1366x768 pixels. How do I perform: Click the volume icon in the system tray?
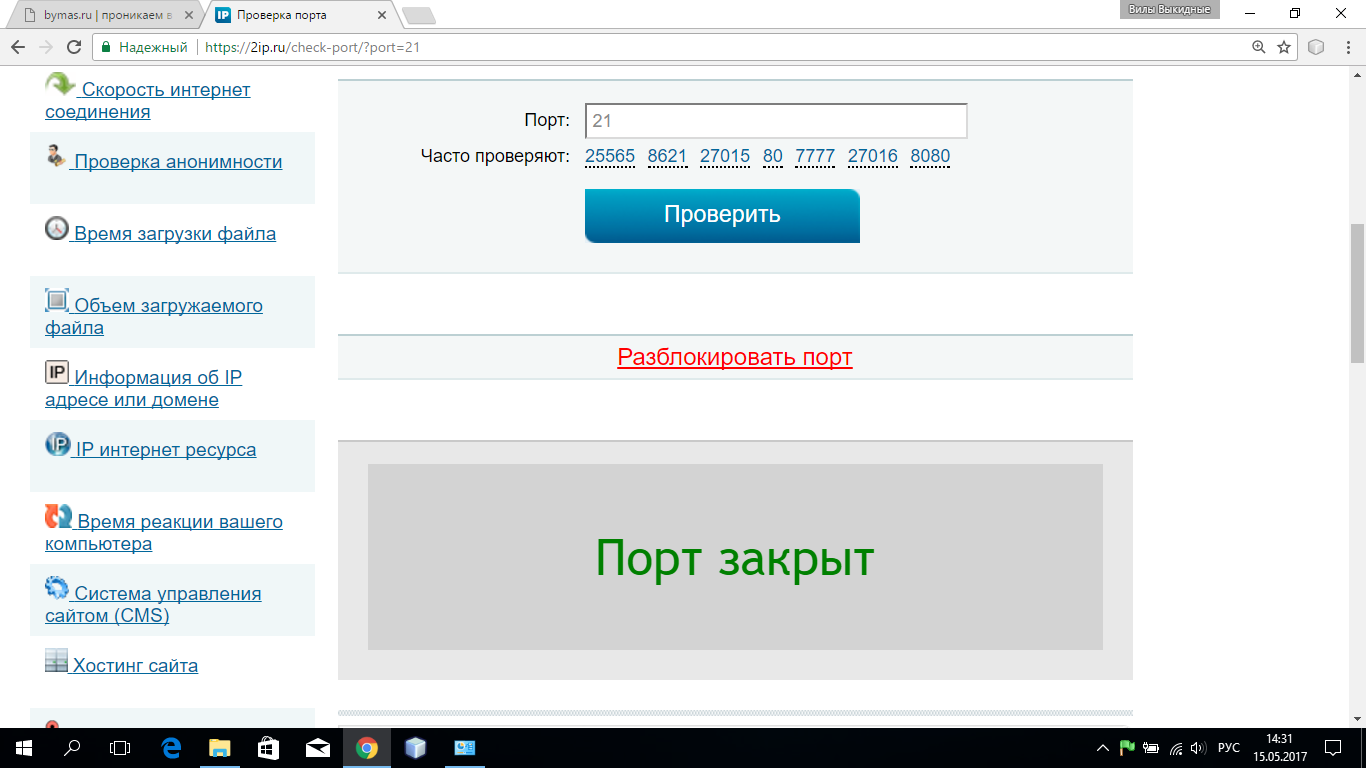tap(1199, 748)
